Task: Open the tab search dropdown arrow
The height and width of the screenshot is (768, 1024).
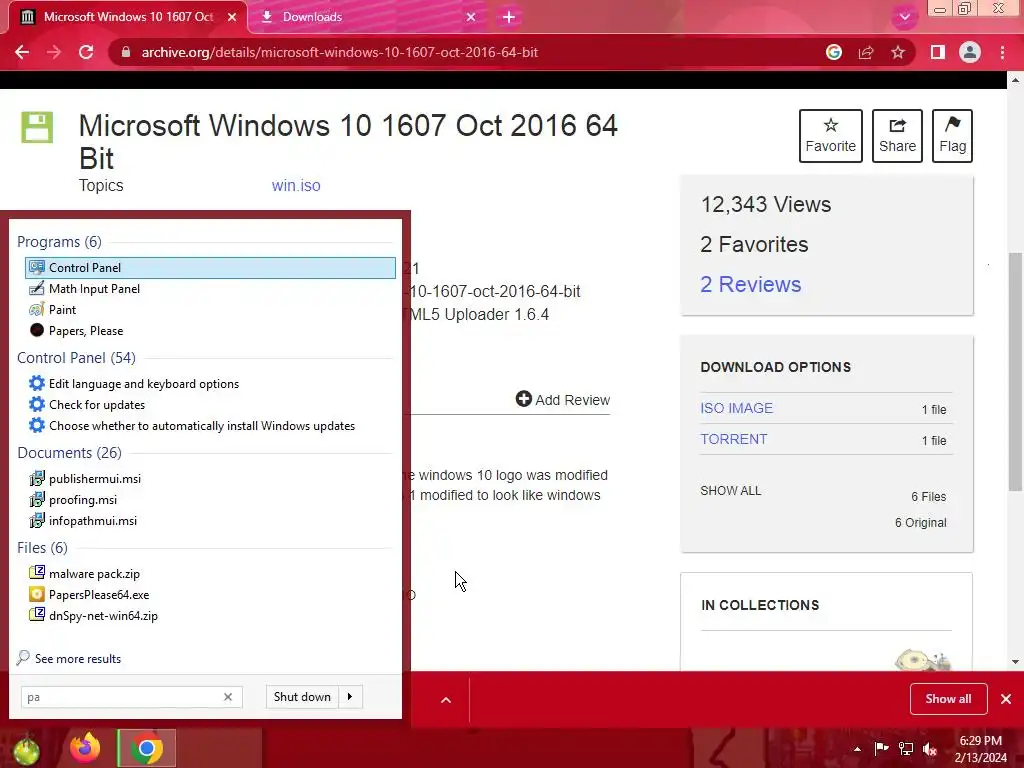Action: coord(904,17)
